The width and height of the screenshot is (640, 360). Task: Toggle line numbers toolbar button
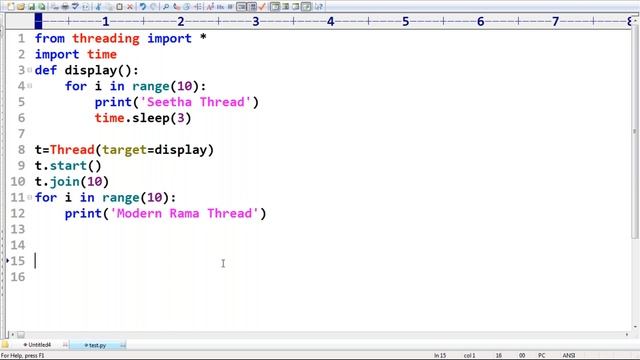coord(252,7)
